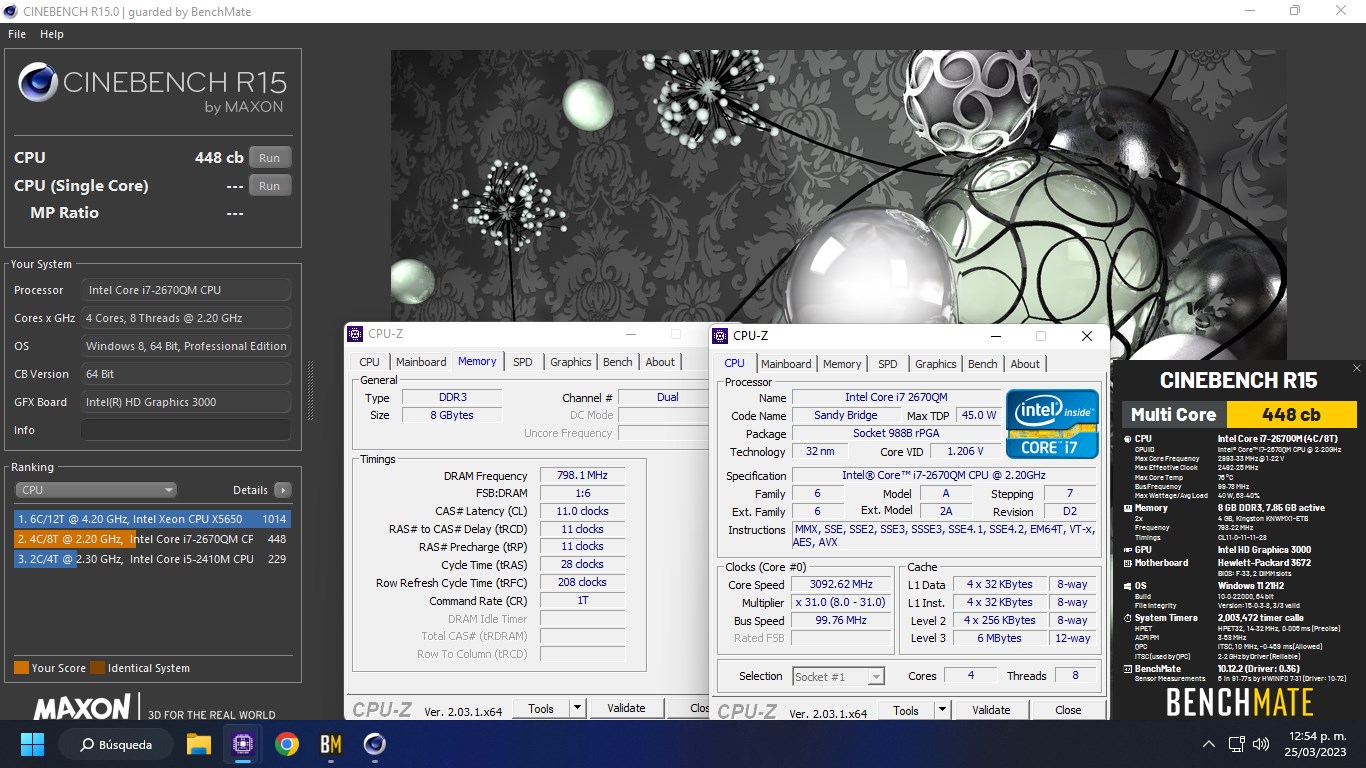Open the Cinebench File menu
Screen dimensions: 1366x768
click(x=17, y=34)
